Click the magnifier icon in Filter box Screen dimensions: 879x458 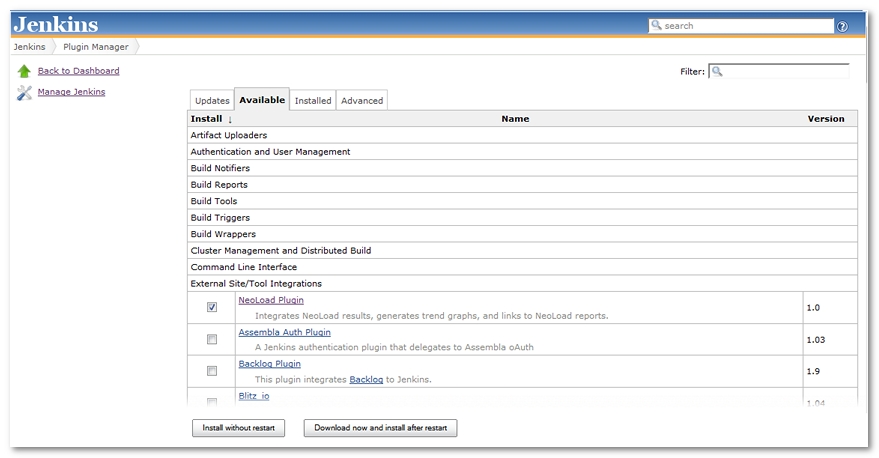[717, 71]
